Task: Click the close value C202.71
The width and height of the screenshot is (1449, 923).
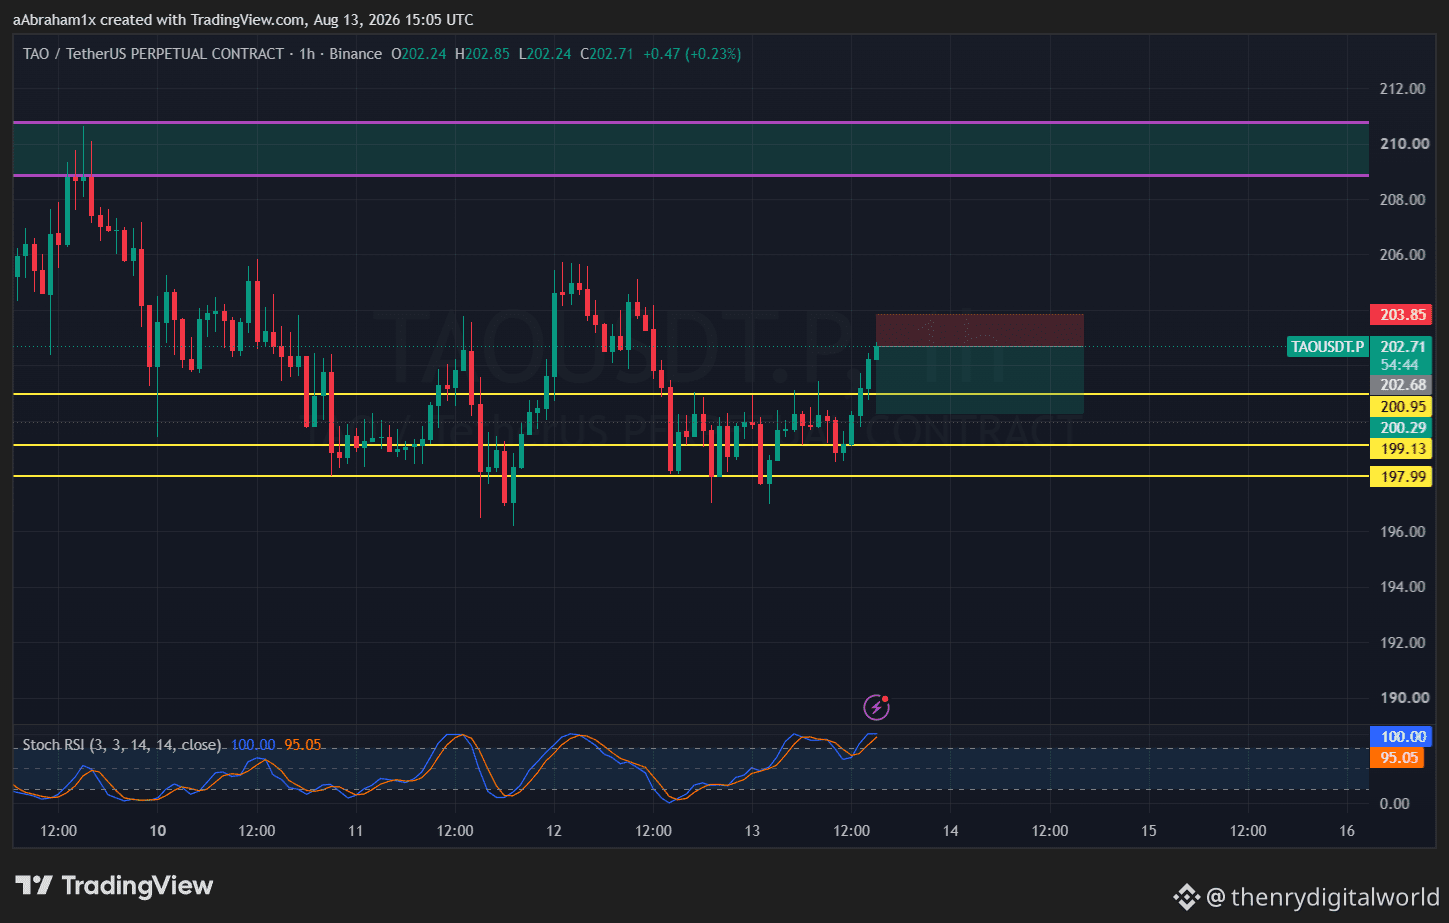Action: click(x=607, y=54)
